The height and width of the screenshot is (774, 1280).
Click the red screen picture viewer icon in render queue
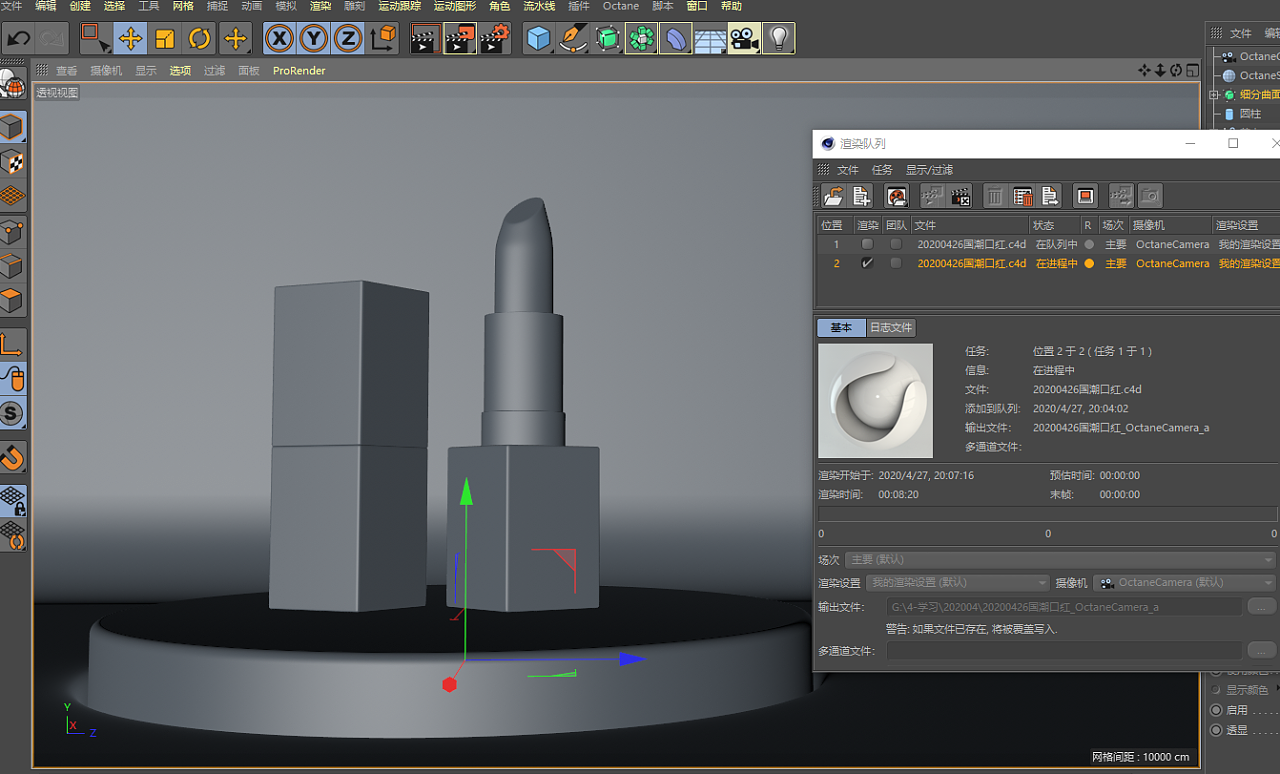click(1086, 196)
